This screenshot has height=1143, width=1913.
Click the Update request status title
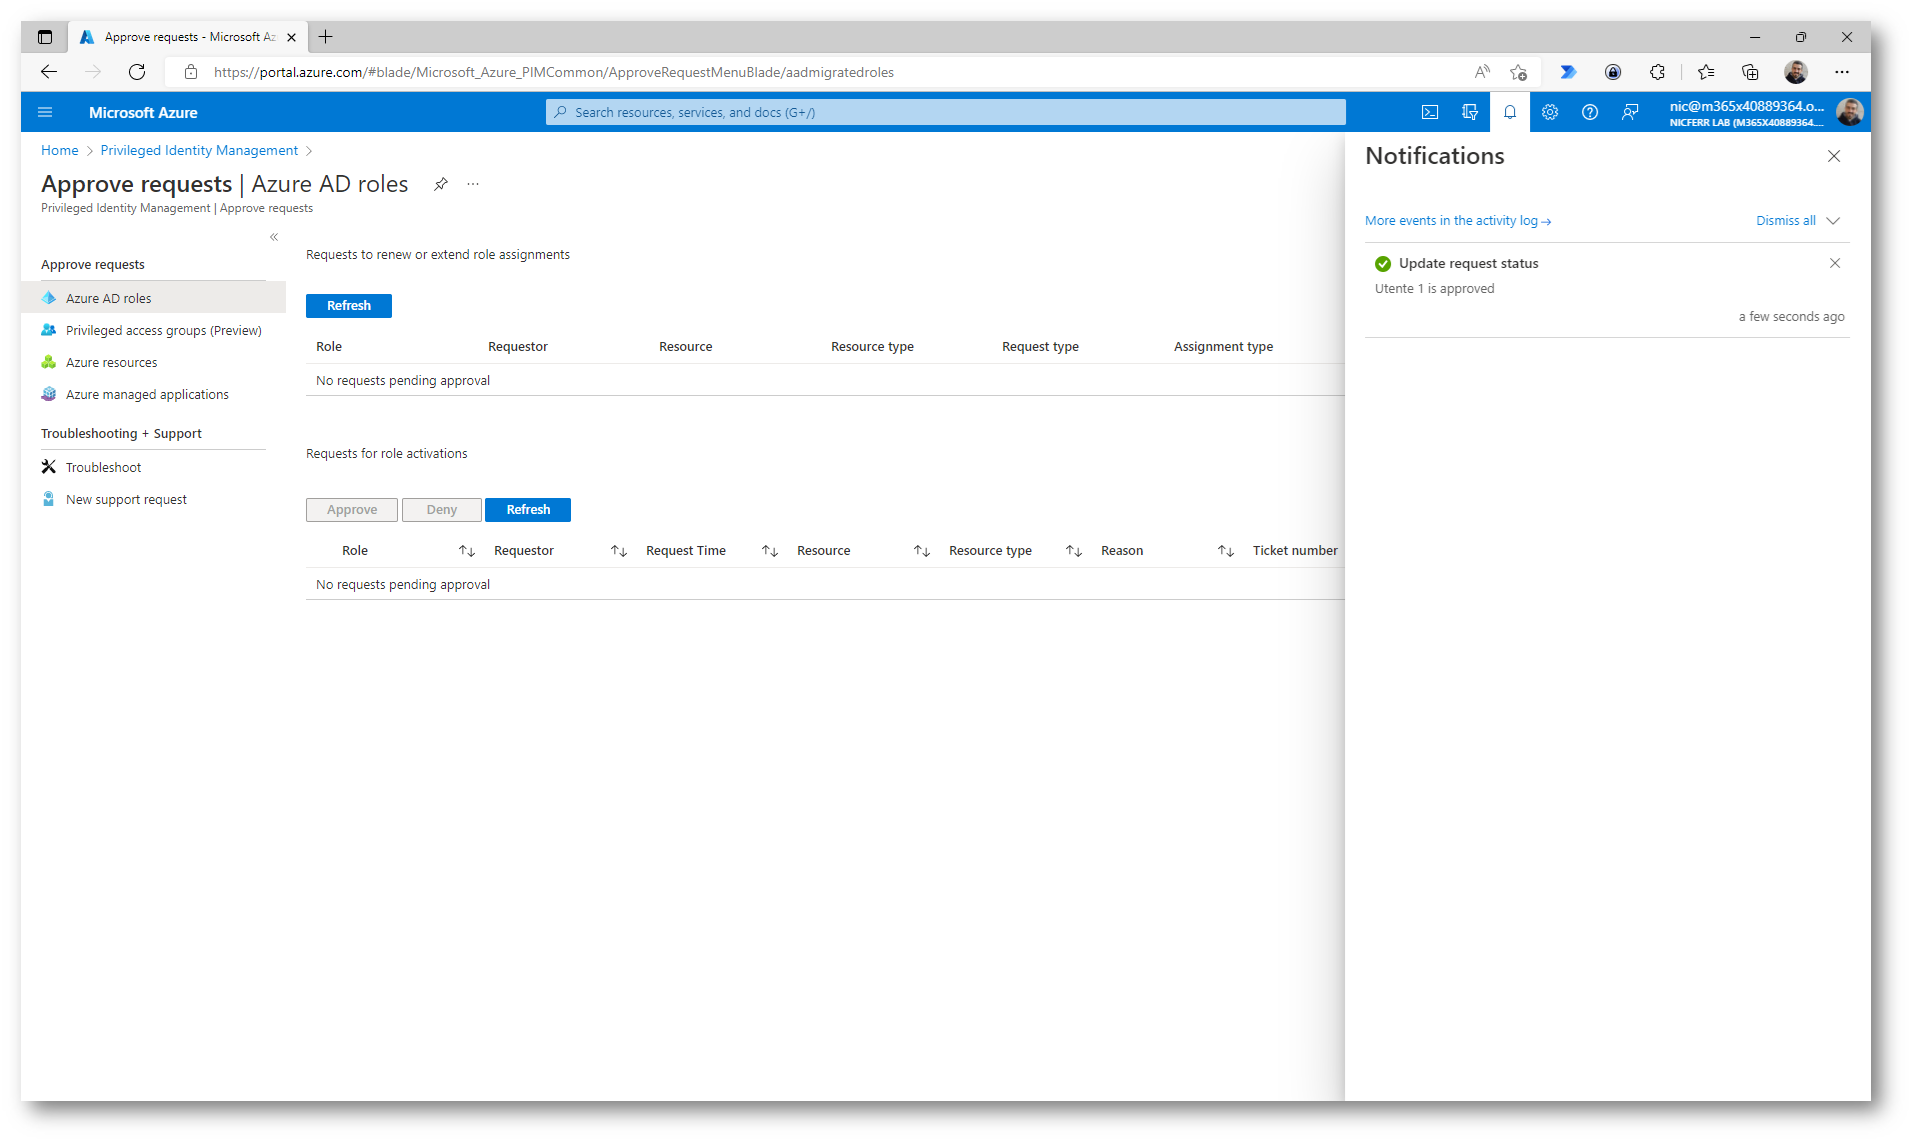point(1468,264)
